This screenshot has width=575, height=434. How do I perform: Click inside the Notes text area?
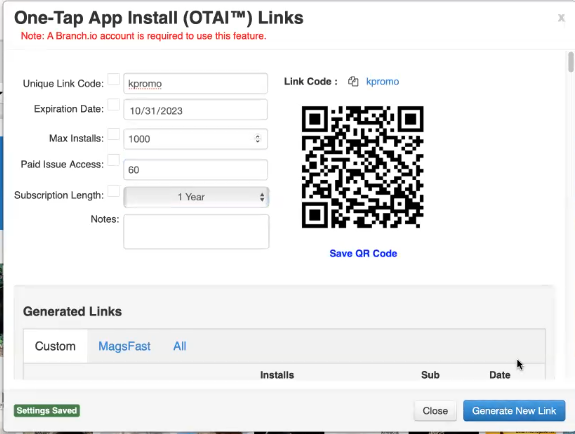196,231
